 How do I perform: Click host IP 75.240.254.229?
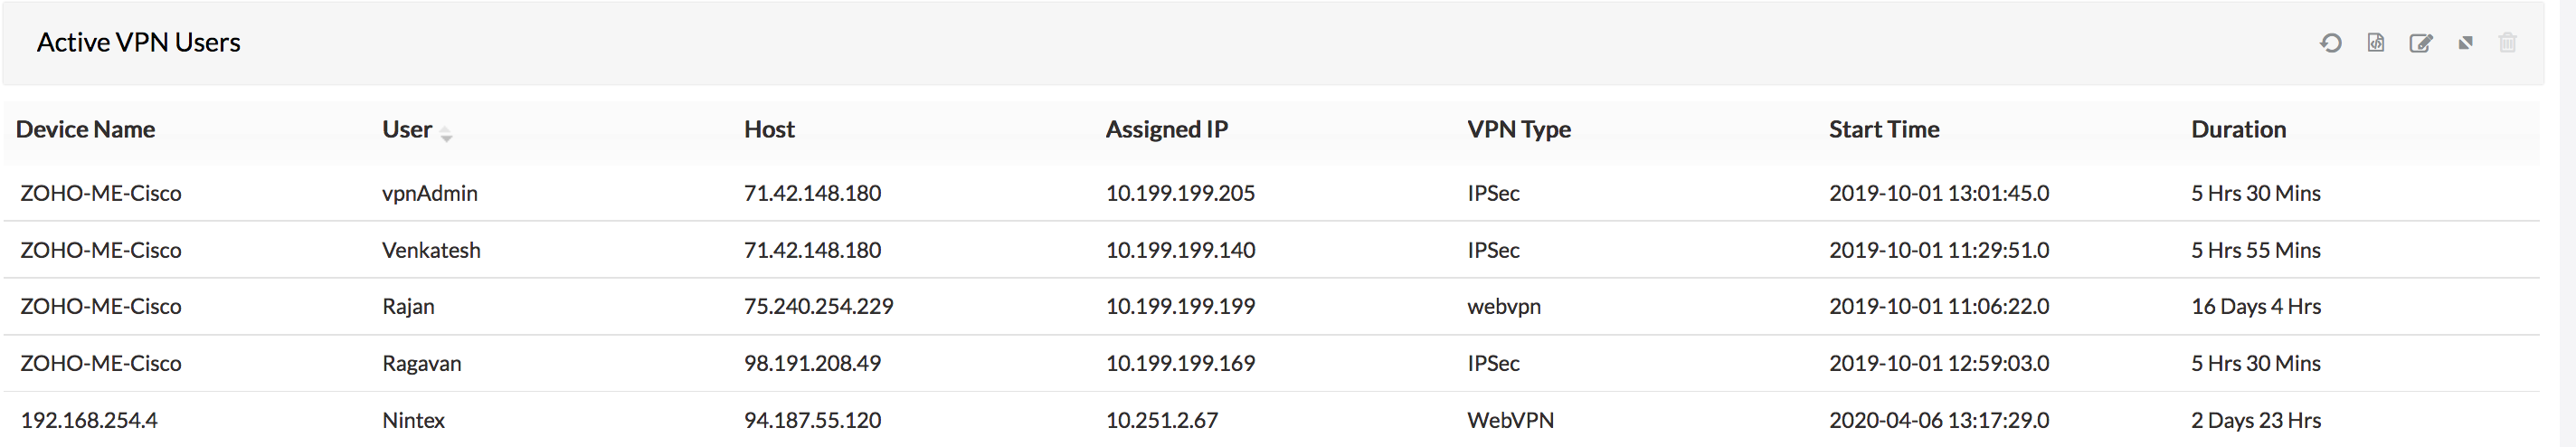pyautogui.click(x=818, y=307)
